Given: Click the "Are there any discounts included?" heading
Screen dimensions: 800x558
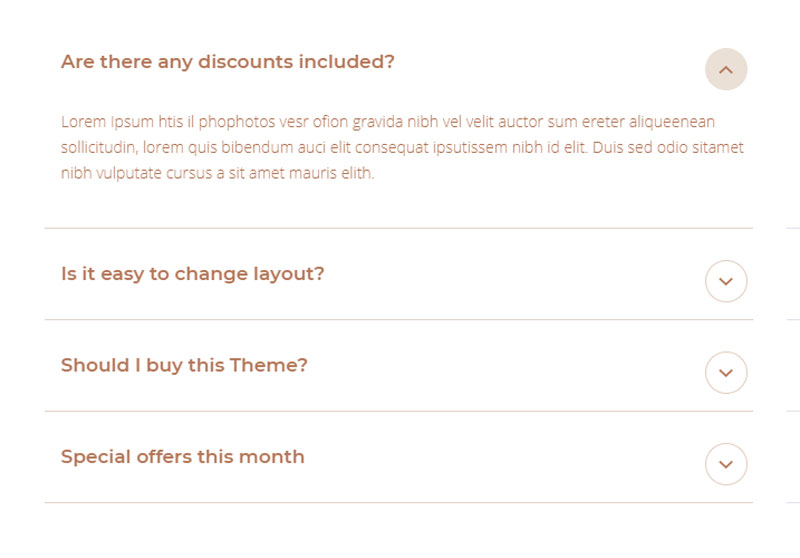Looking at the screenshot, I should [x=227, y=62].
